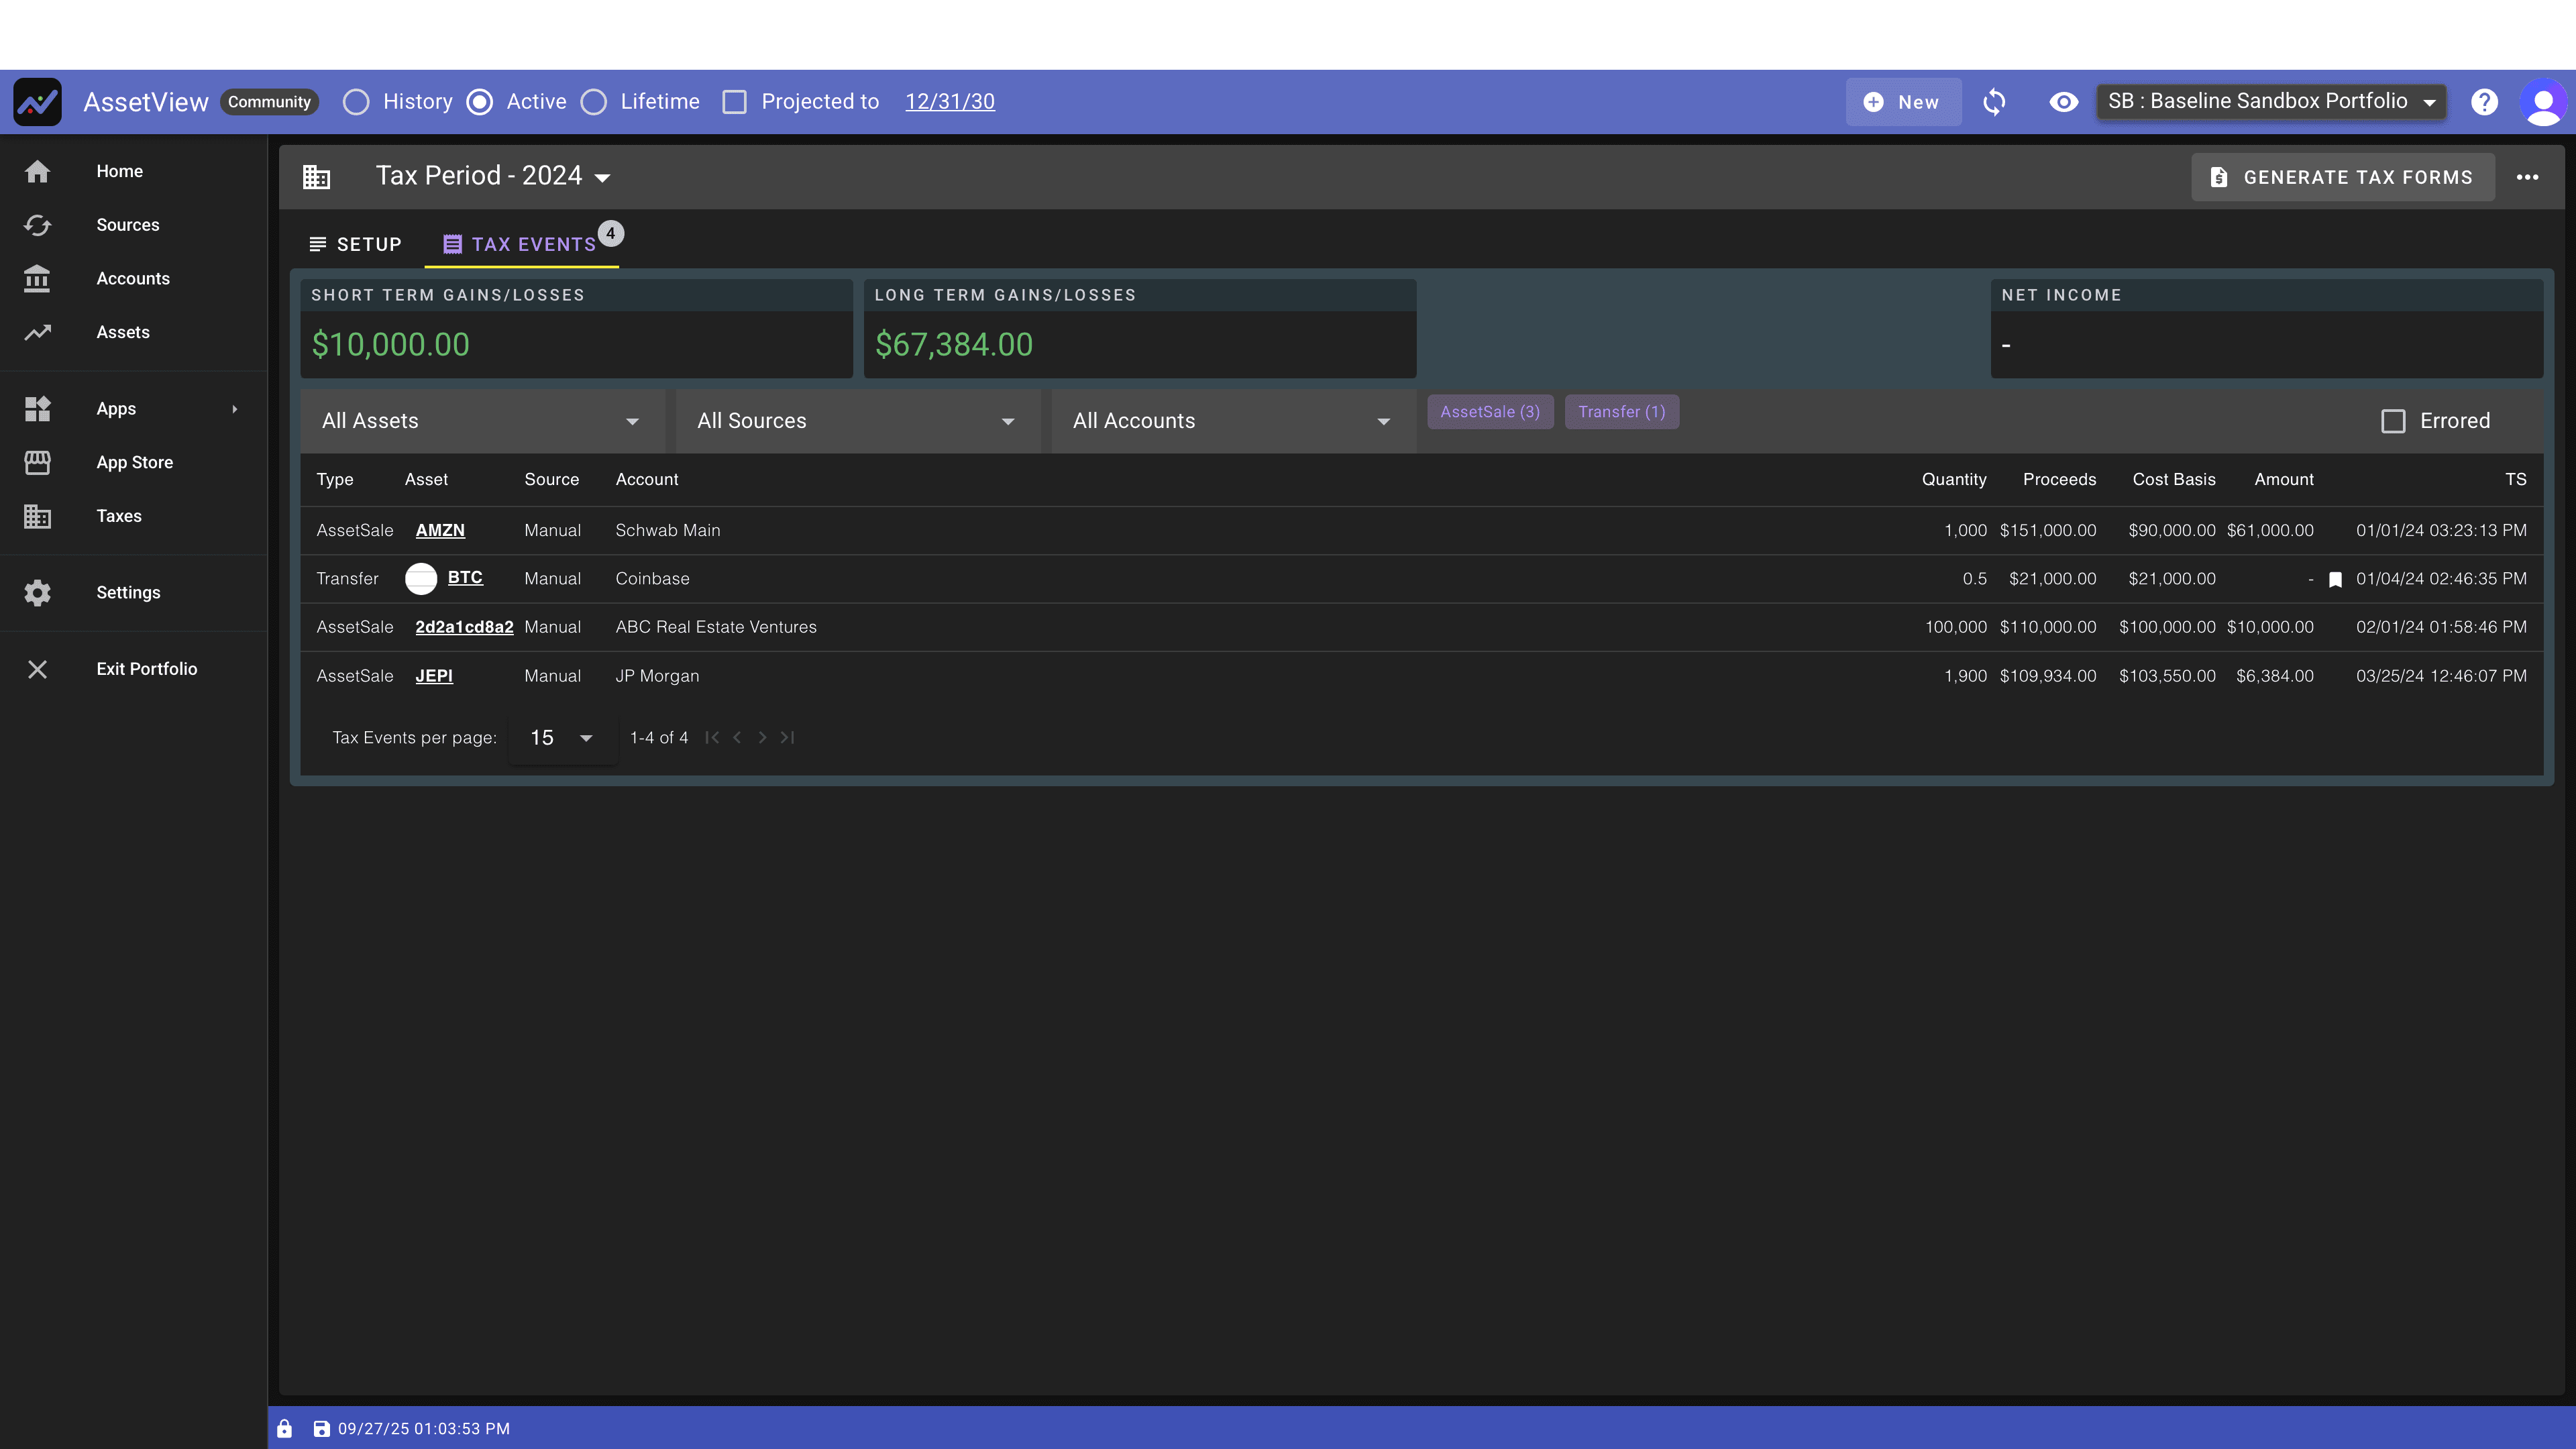Click GENERATE TAX FORMS

pos(2342,177)
